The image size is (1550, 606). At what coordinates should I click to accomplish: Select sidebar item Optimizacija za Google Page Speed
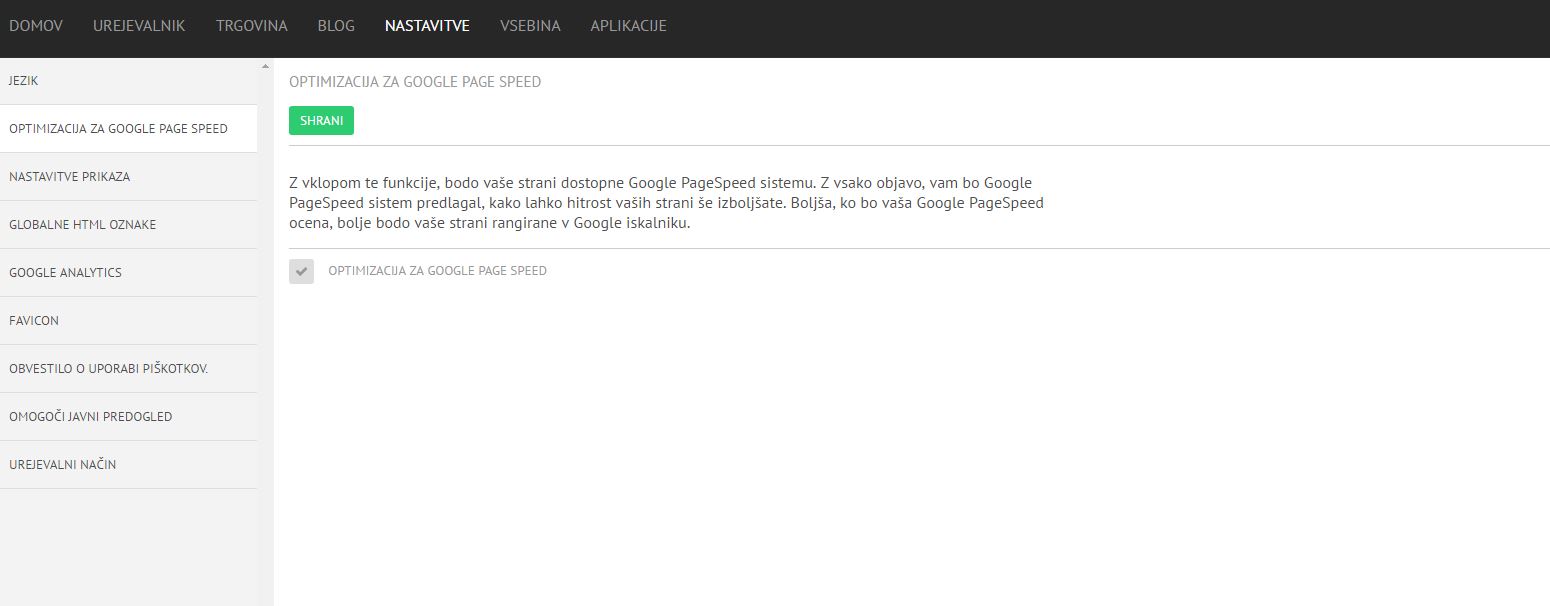coord(128,129)
